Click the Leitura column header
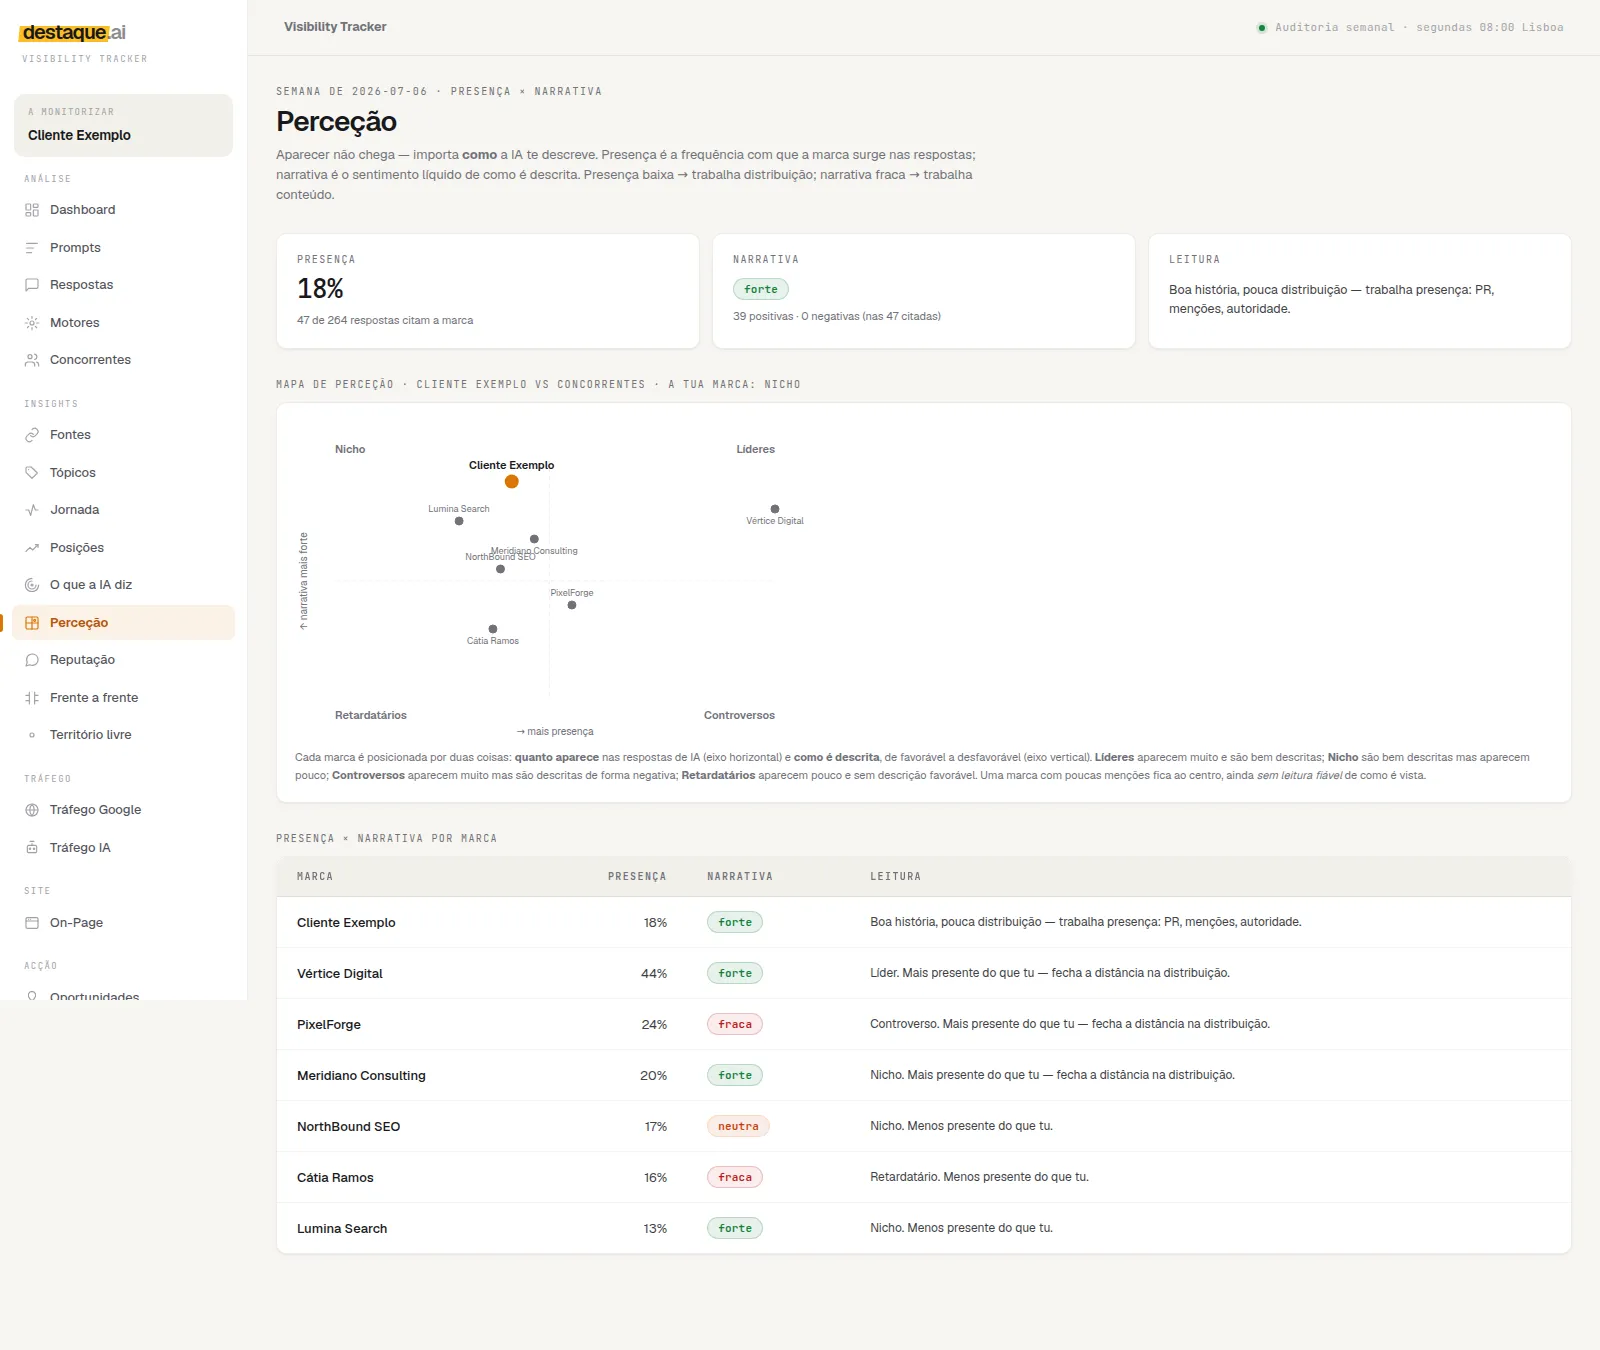The width and height of the screenshot is (1600, 1350). coord(895,877)
